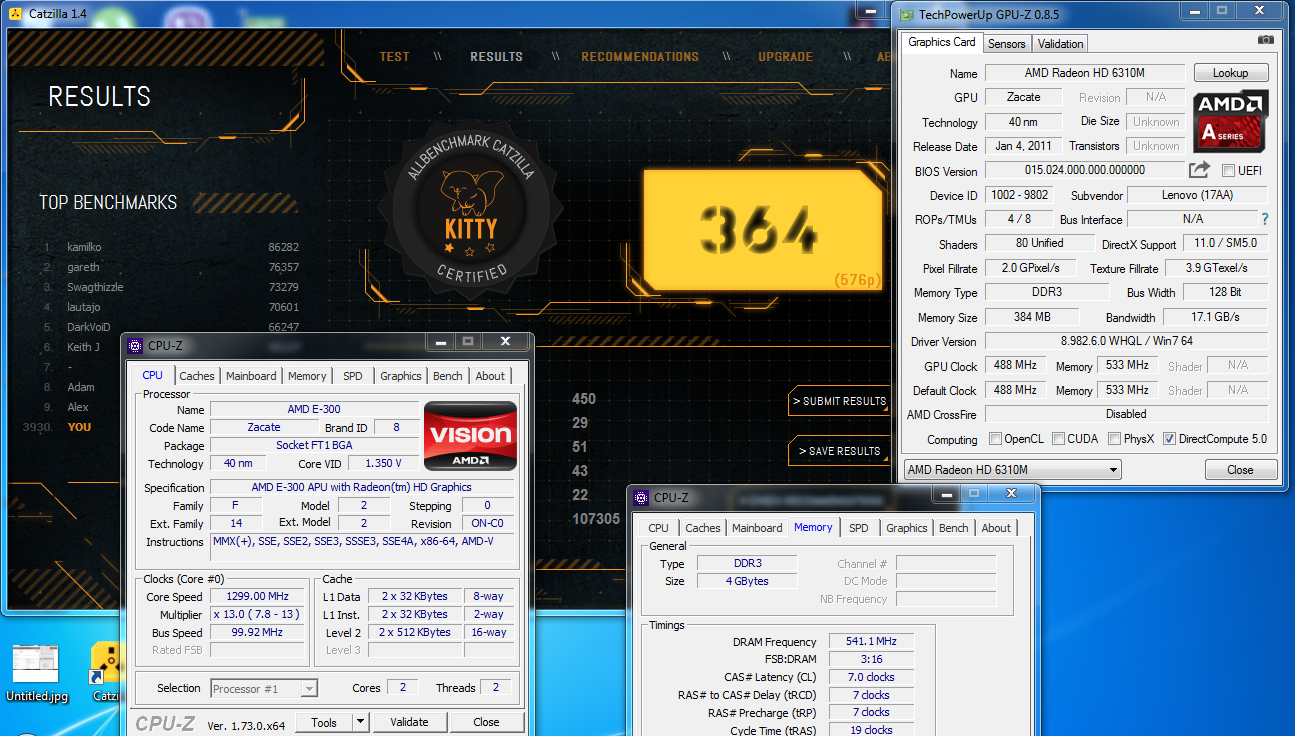1295x736 pixels.
Task: Minimize the GPU-Z window
Action: (x=1194, y=11)
